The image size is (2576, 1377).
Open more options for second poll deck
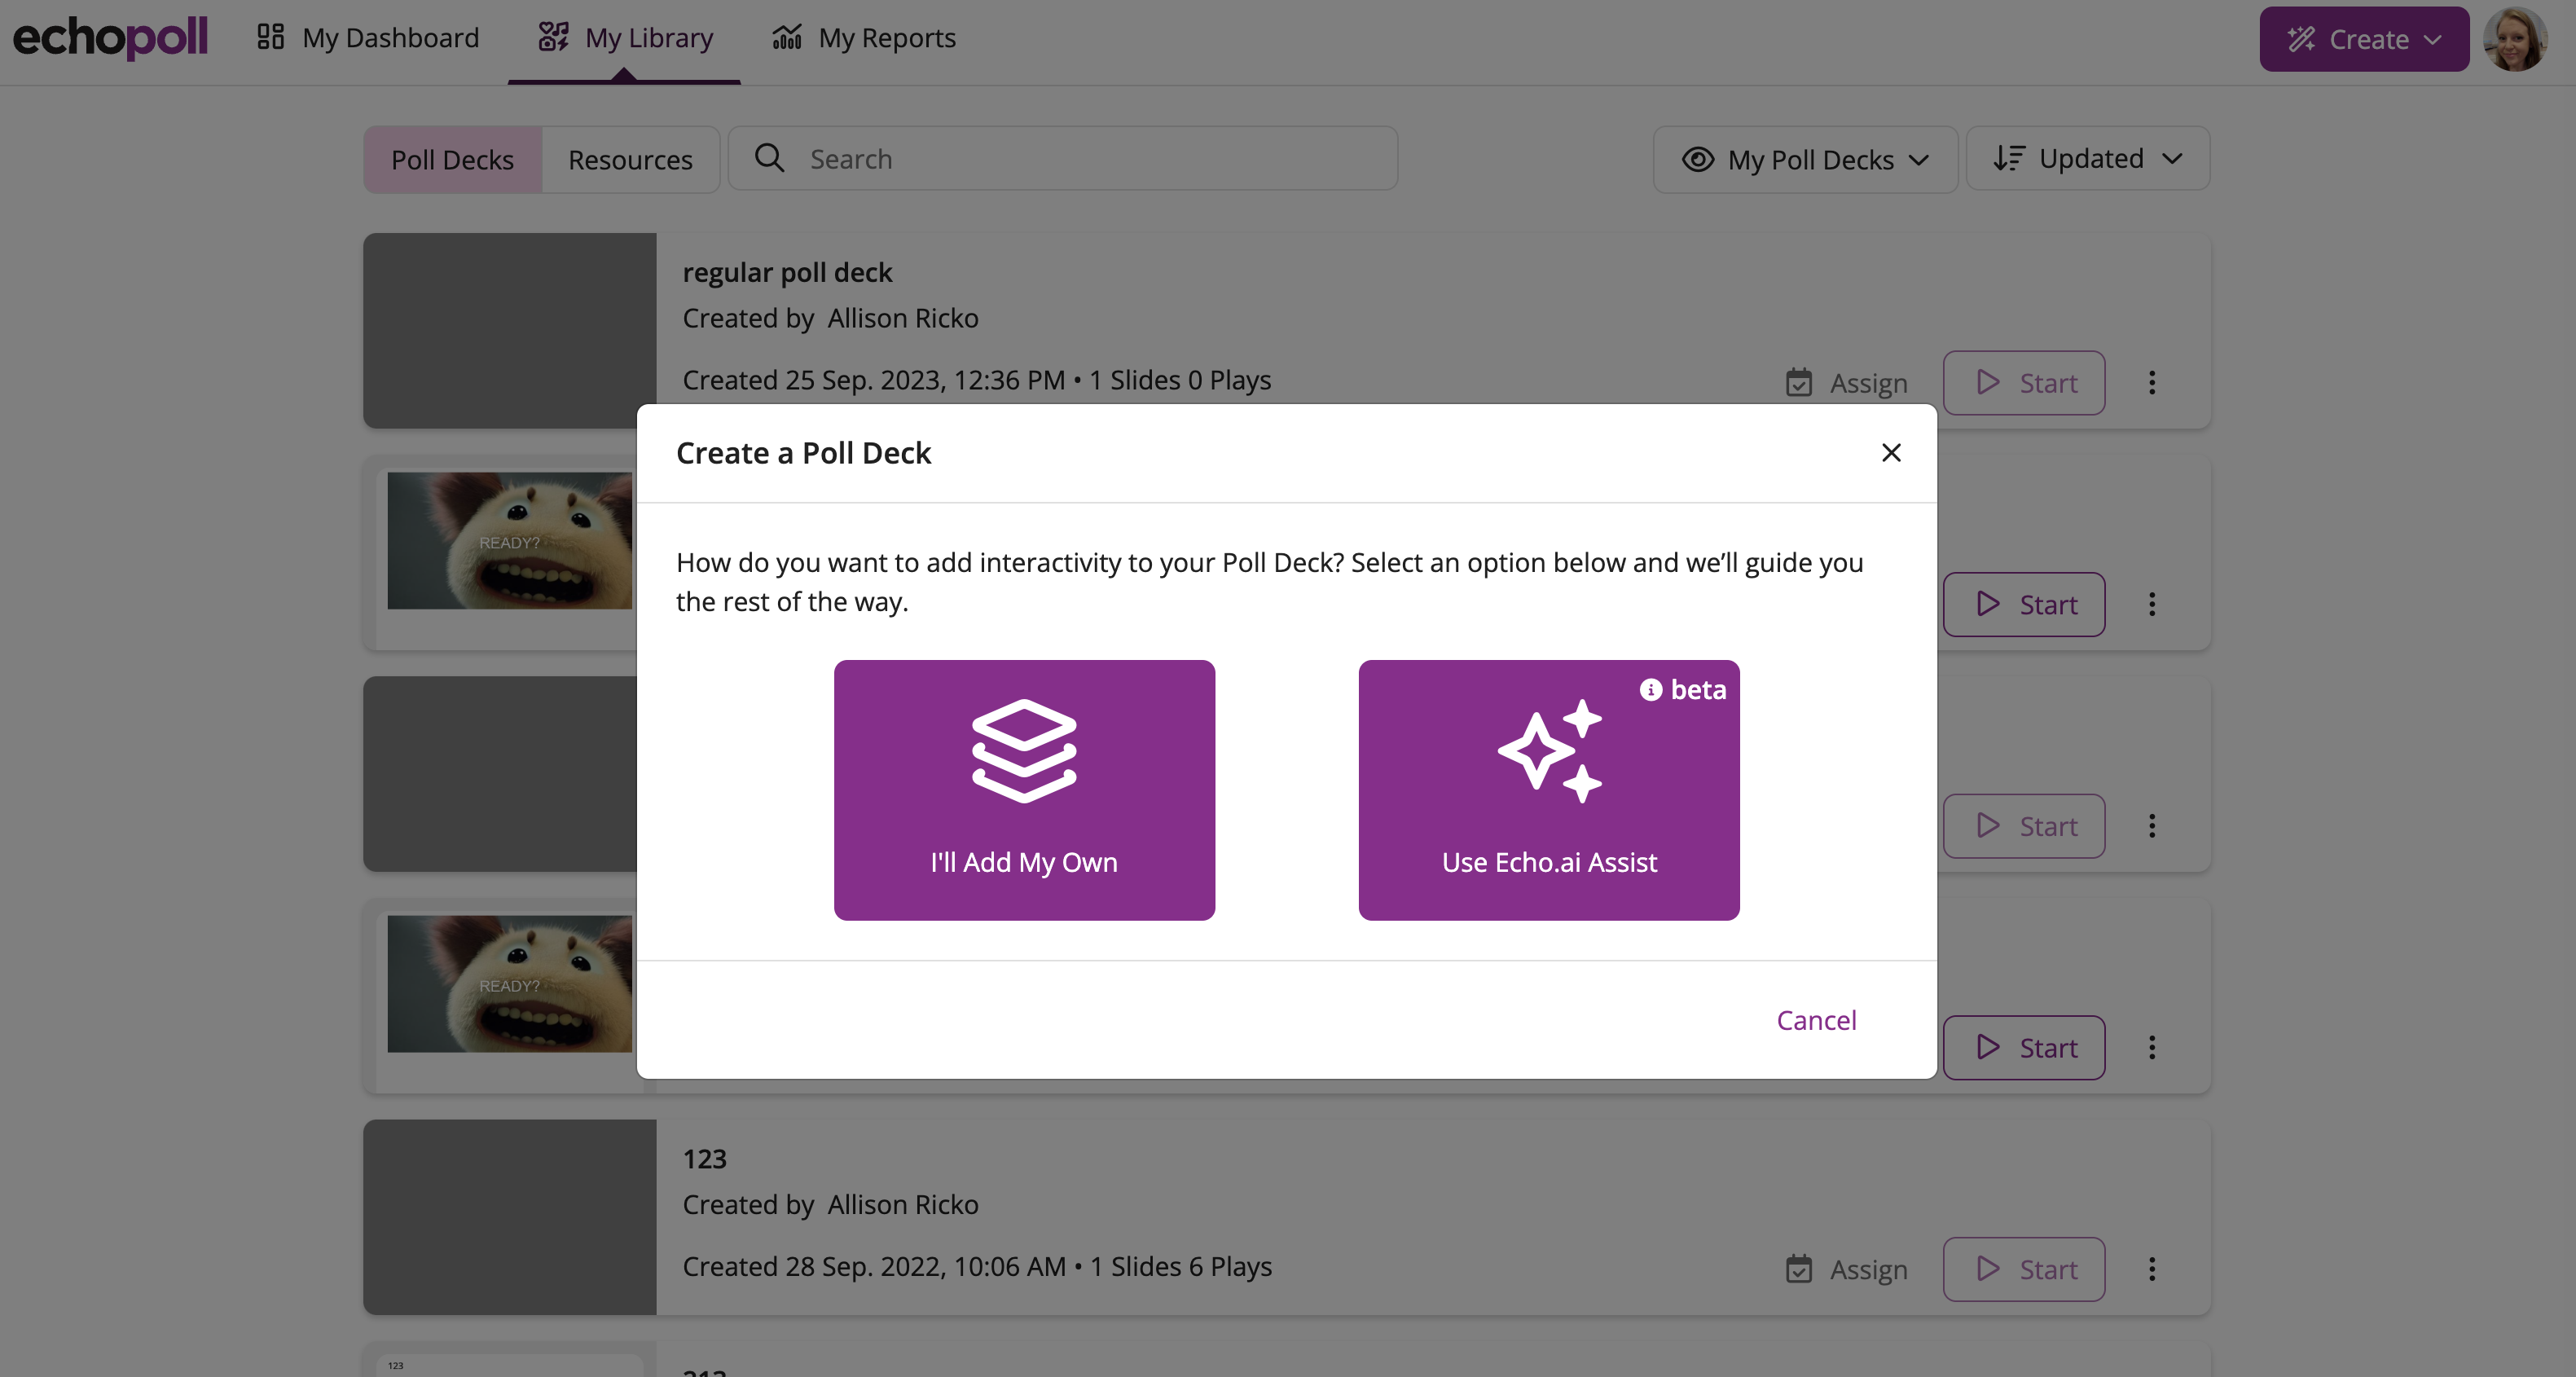pyautogui.click(x=2152, y=604)
